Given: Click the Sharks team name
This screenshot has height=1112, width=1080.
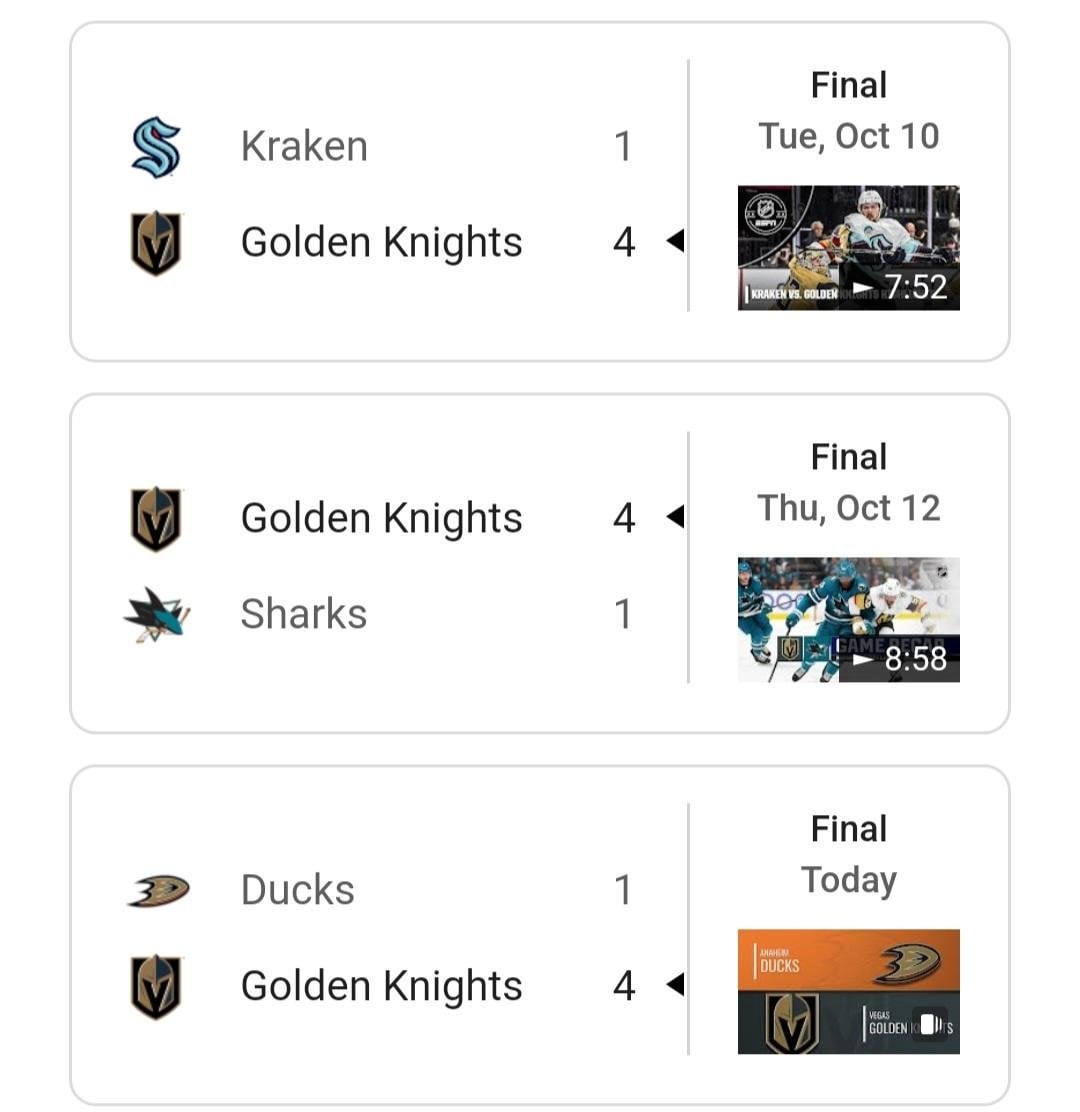Looking at the screenshot, I should click(x=303, y=614).
